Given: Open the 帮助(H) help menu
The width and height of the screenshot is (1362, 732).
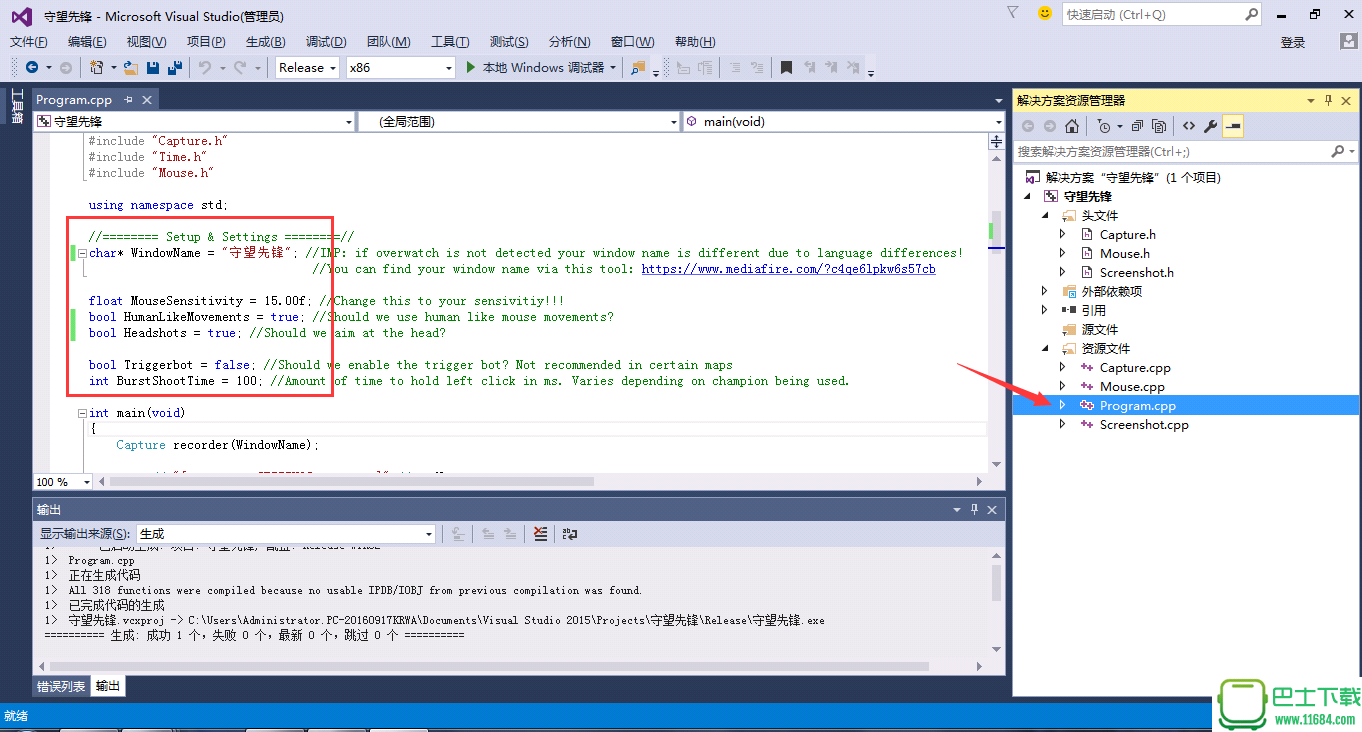Looking at the screenshot, I should (695, 41).
